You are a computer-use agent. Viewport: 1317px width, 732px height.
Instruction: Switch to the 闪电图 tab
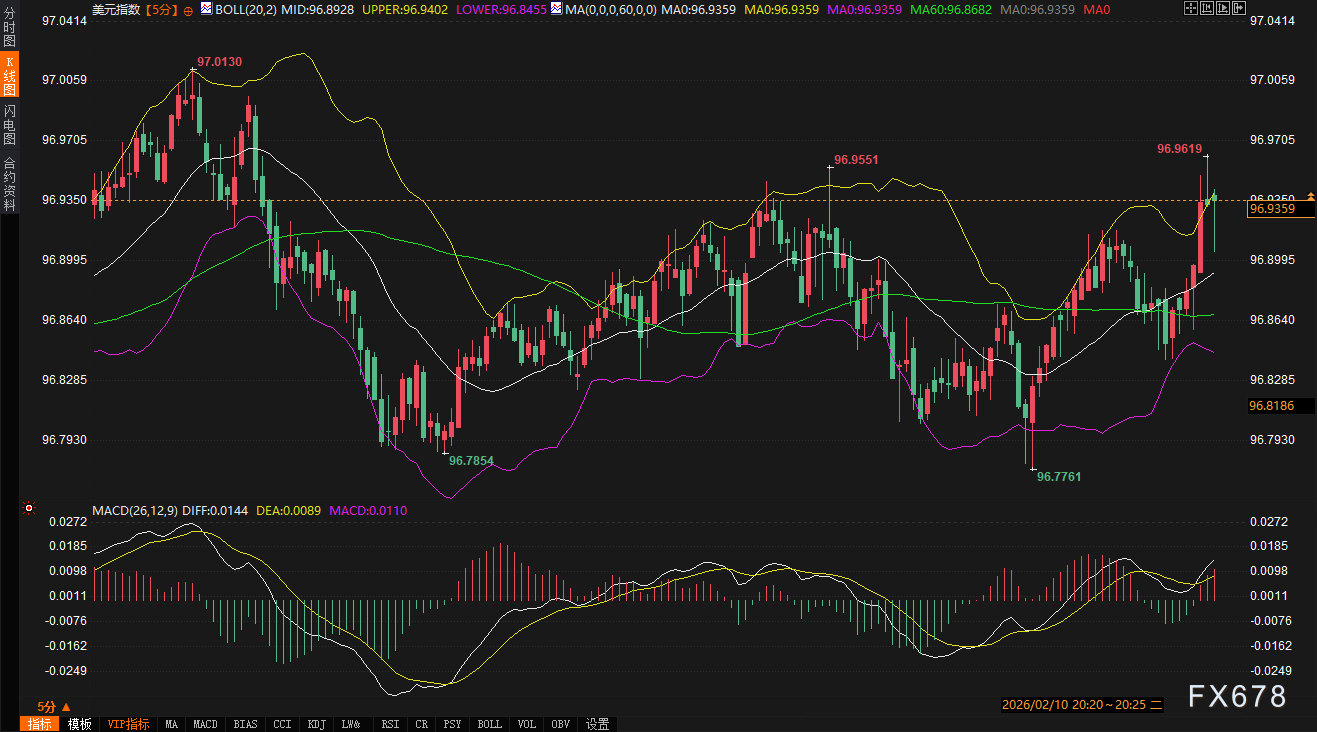coord(9,124)
